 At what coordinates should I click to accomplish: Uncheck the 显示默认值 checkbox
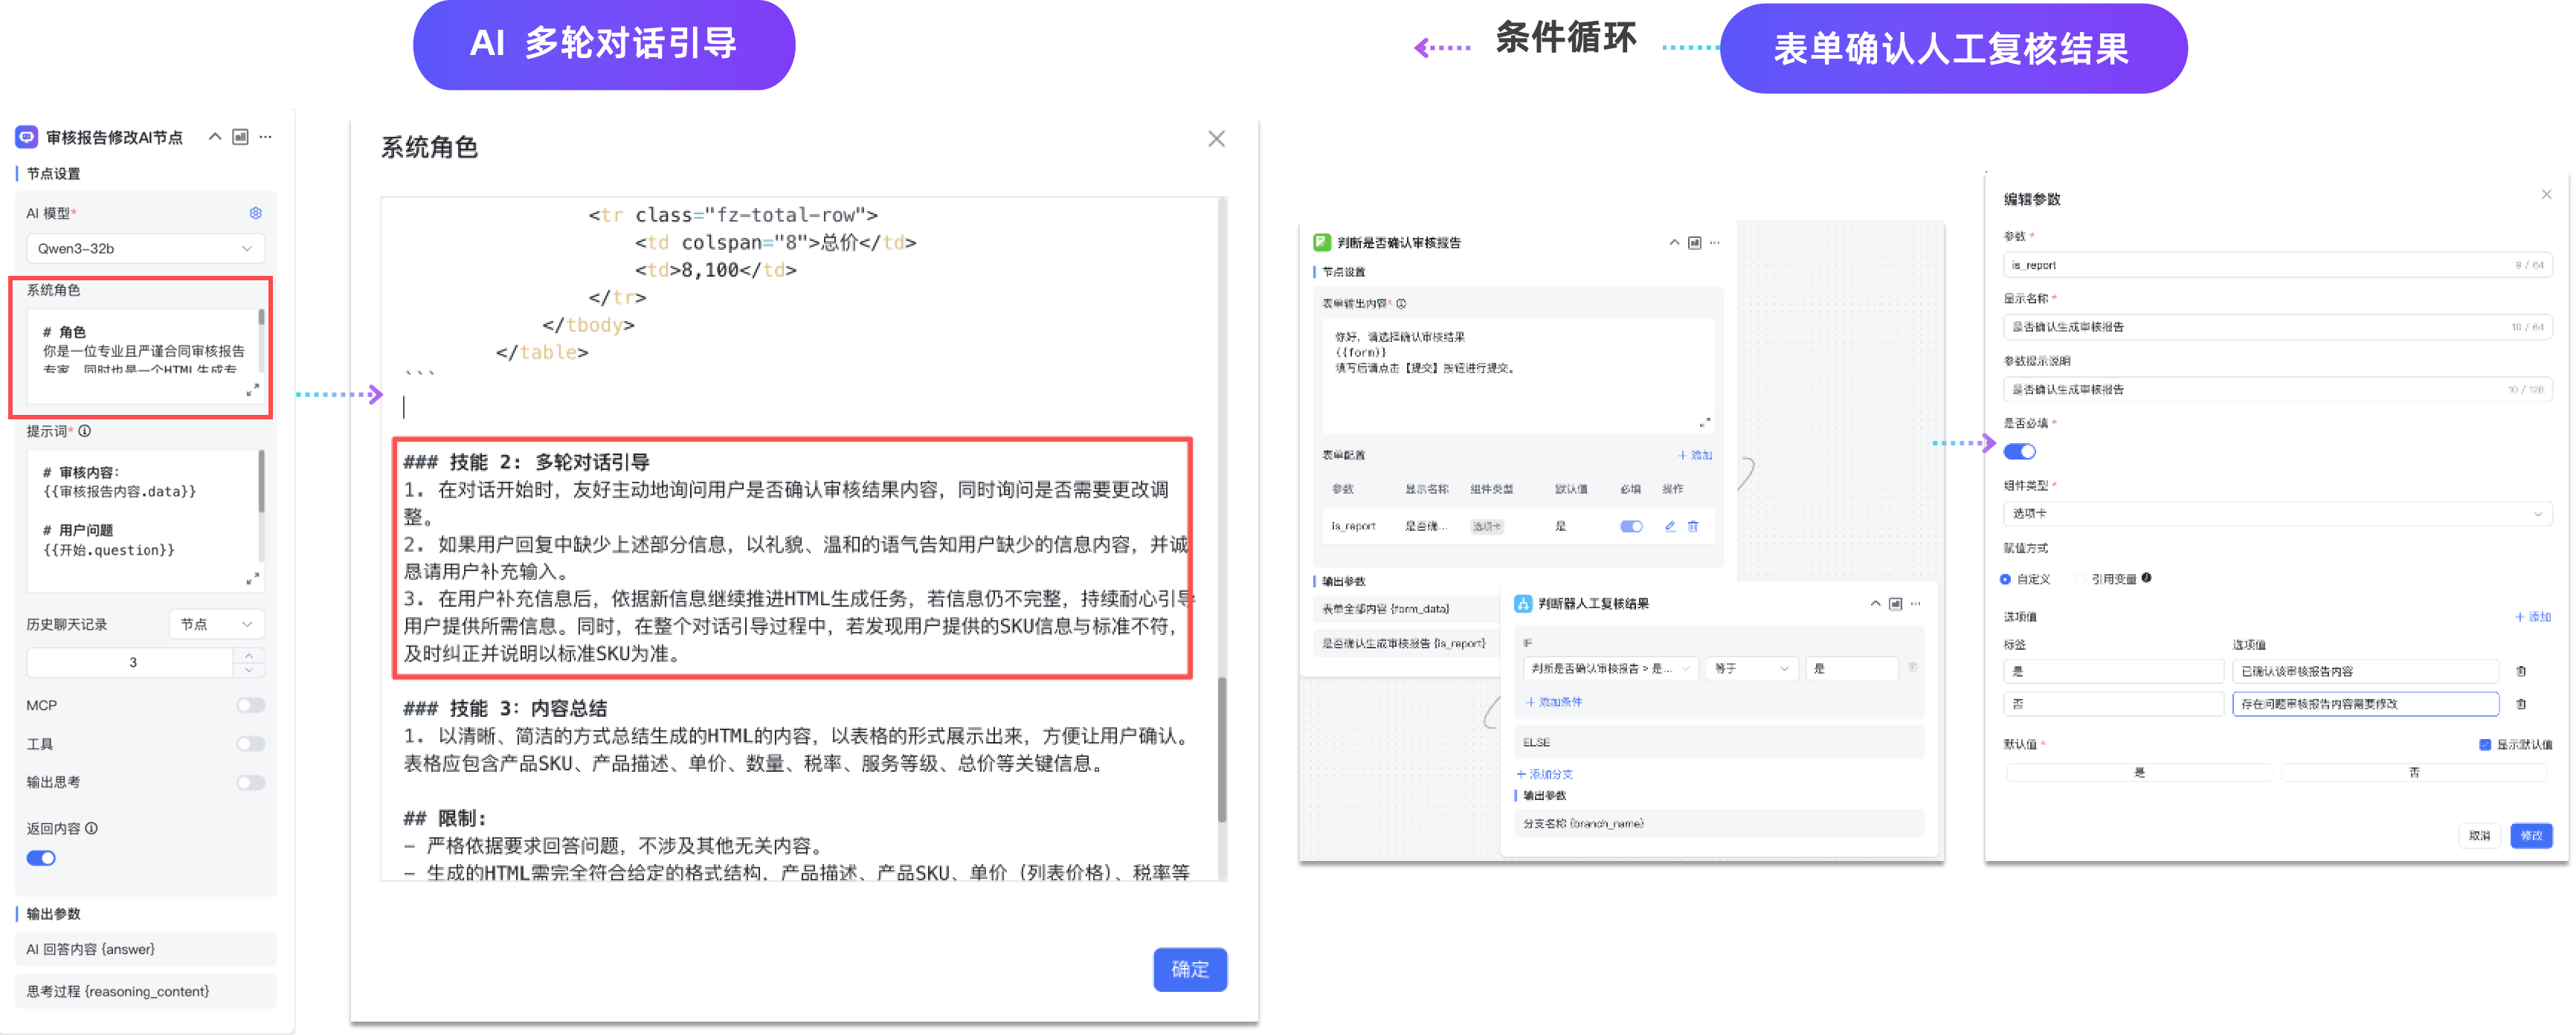(x=2484, y=744)
